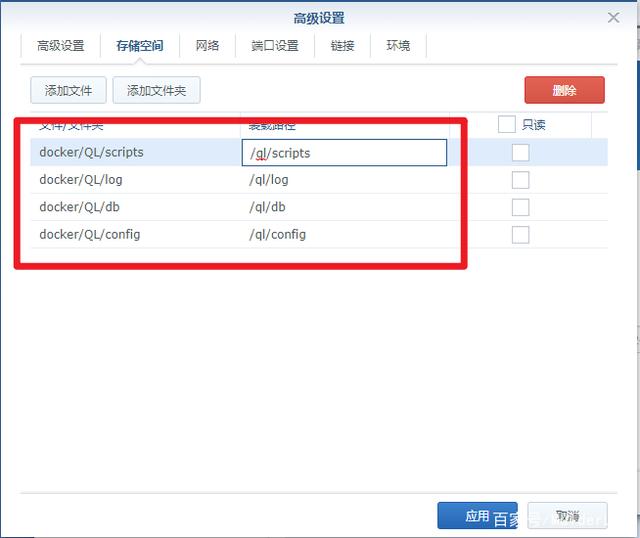Click the 添加文件 button
This screenshot has width=640, height=538.
coord(69,90)
